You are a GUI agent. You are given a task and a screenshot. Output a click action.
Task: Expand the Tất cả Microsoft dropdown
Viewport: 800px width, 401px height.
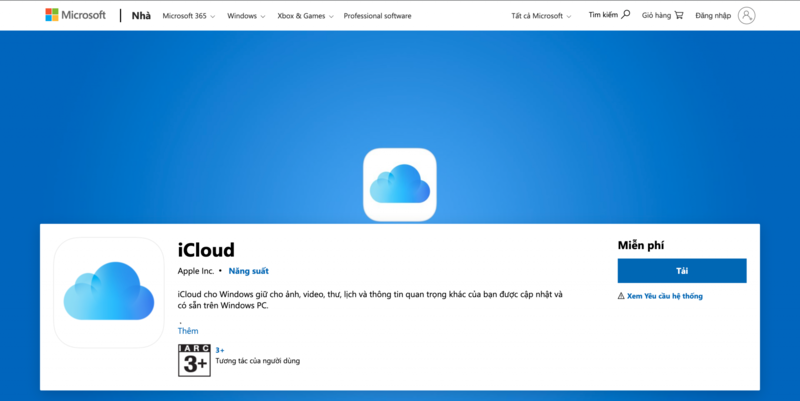541,16
